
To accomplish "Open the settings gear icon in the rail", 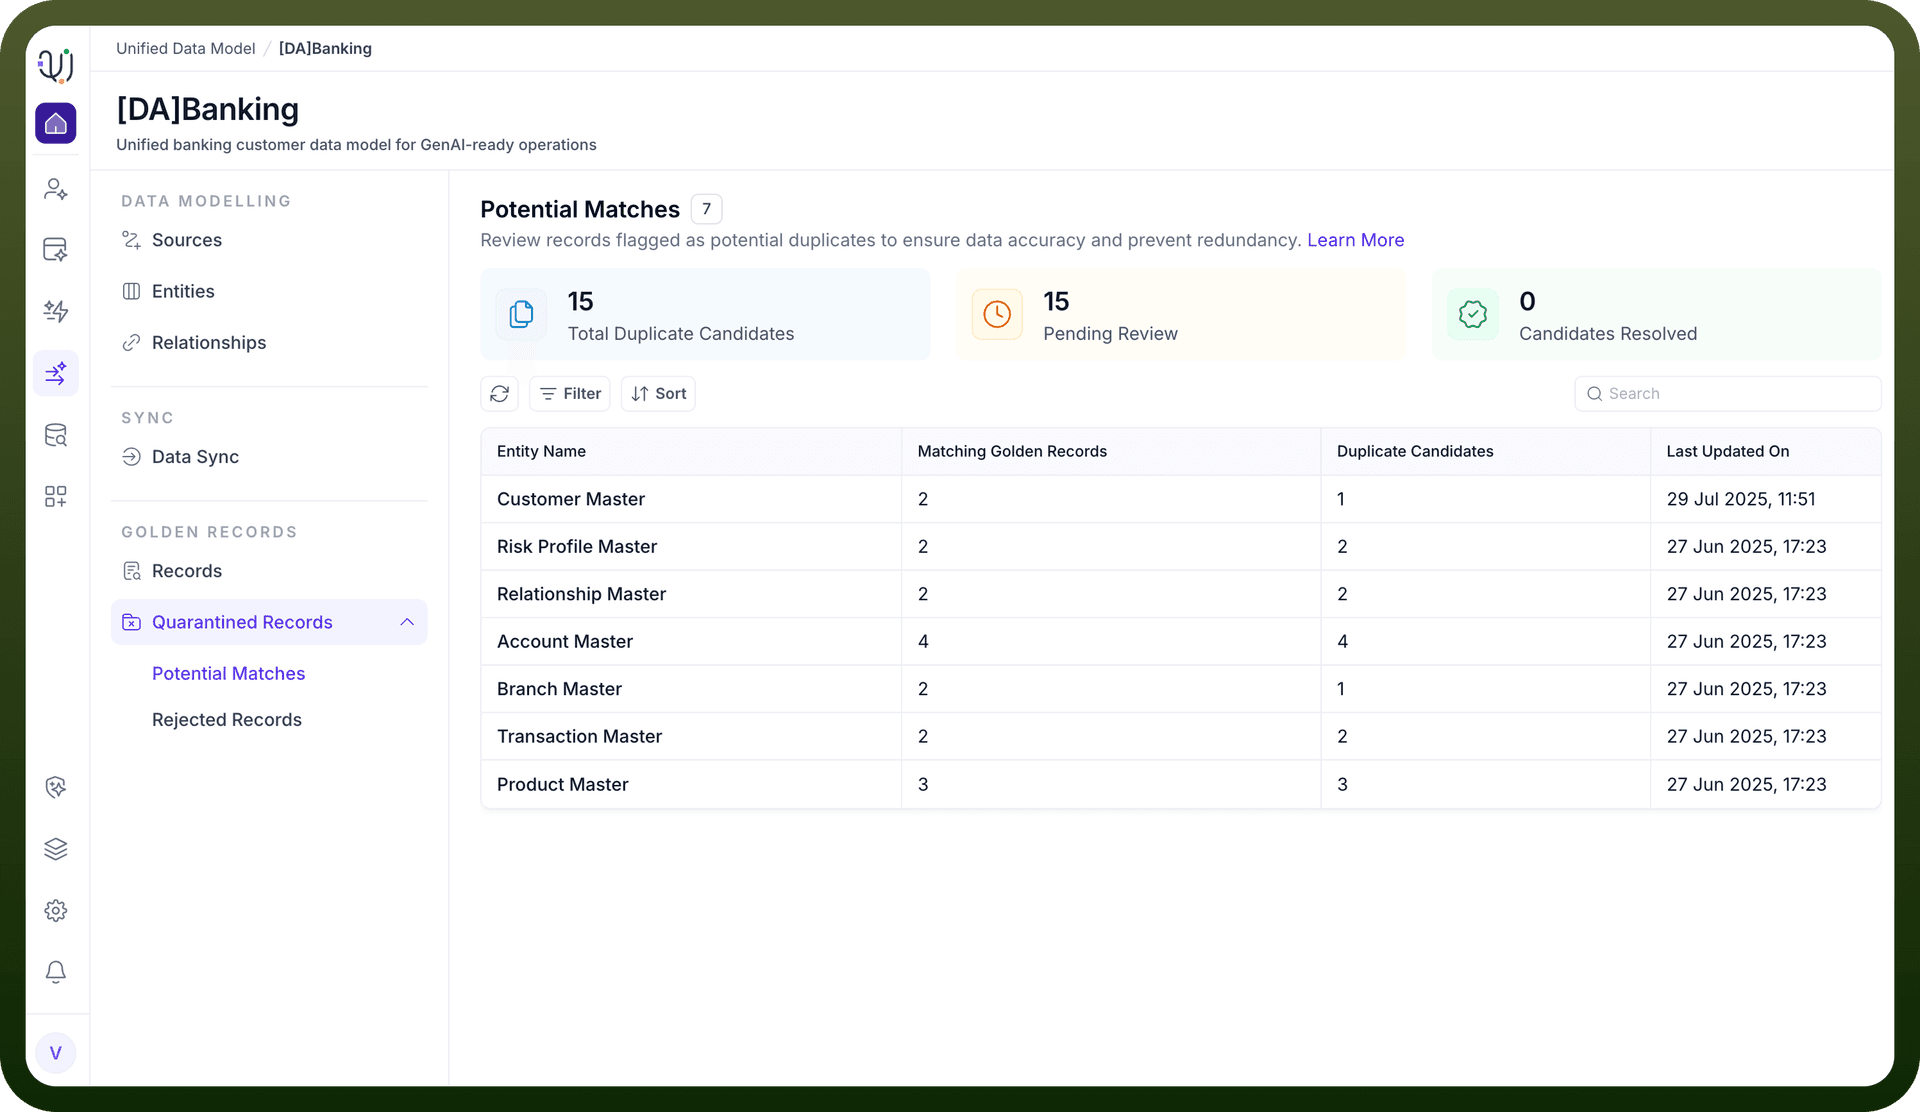I will click(56, 911).
